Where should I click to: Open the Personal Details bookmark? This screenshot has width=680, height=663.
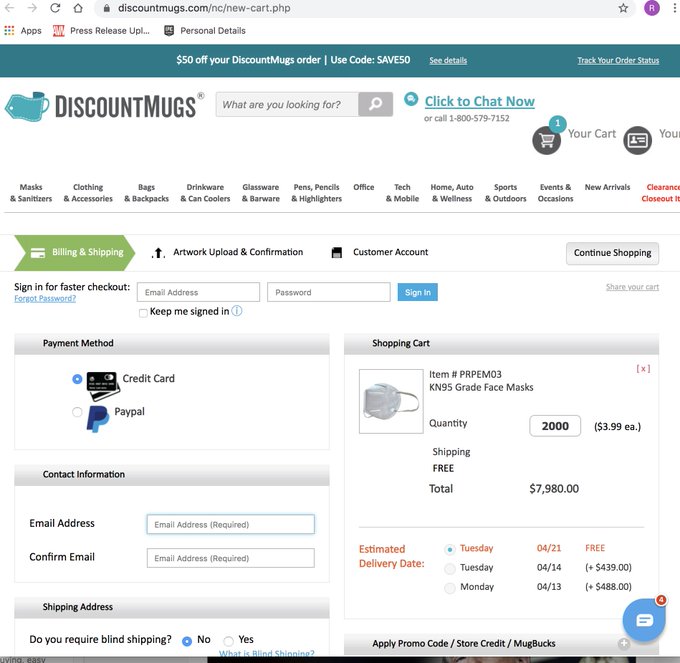click(205, 30)
